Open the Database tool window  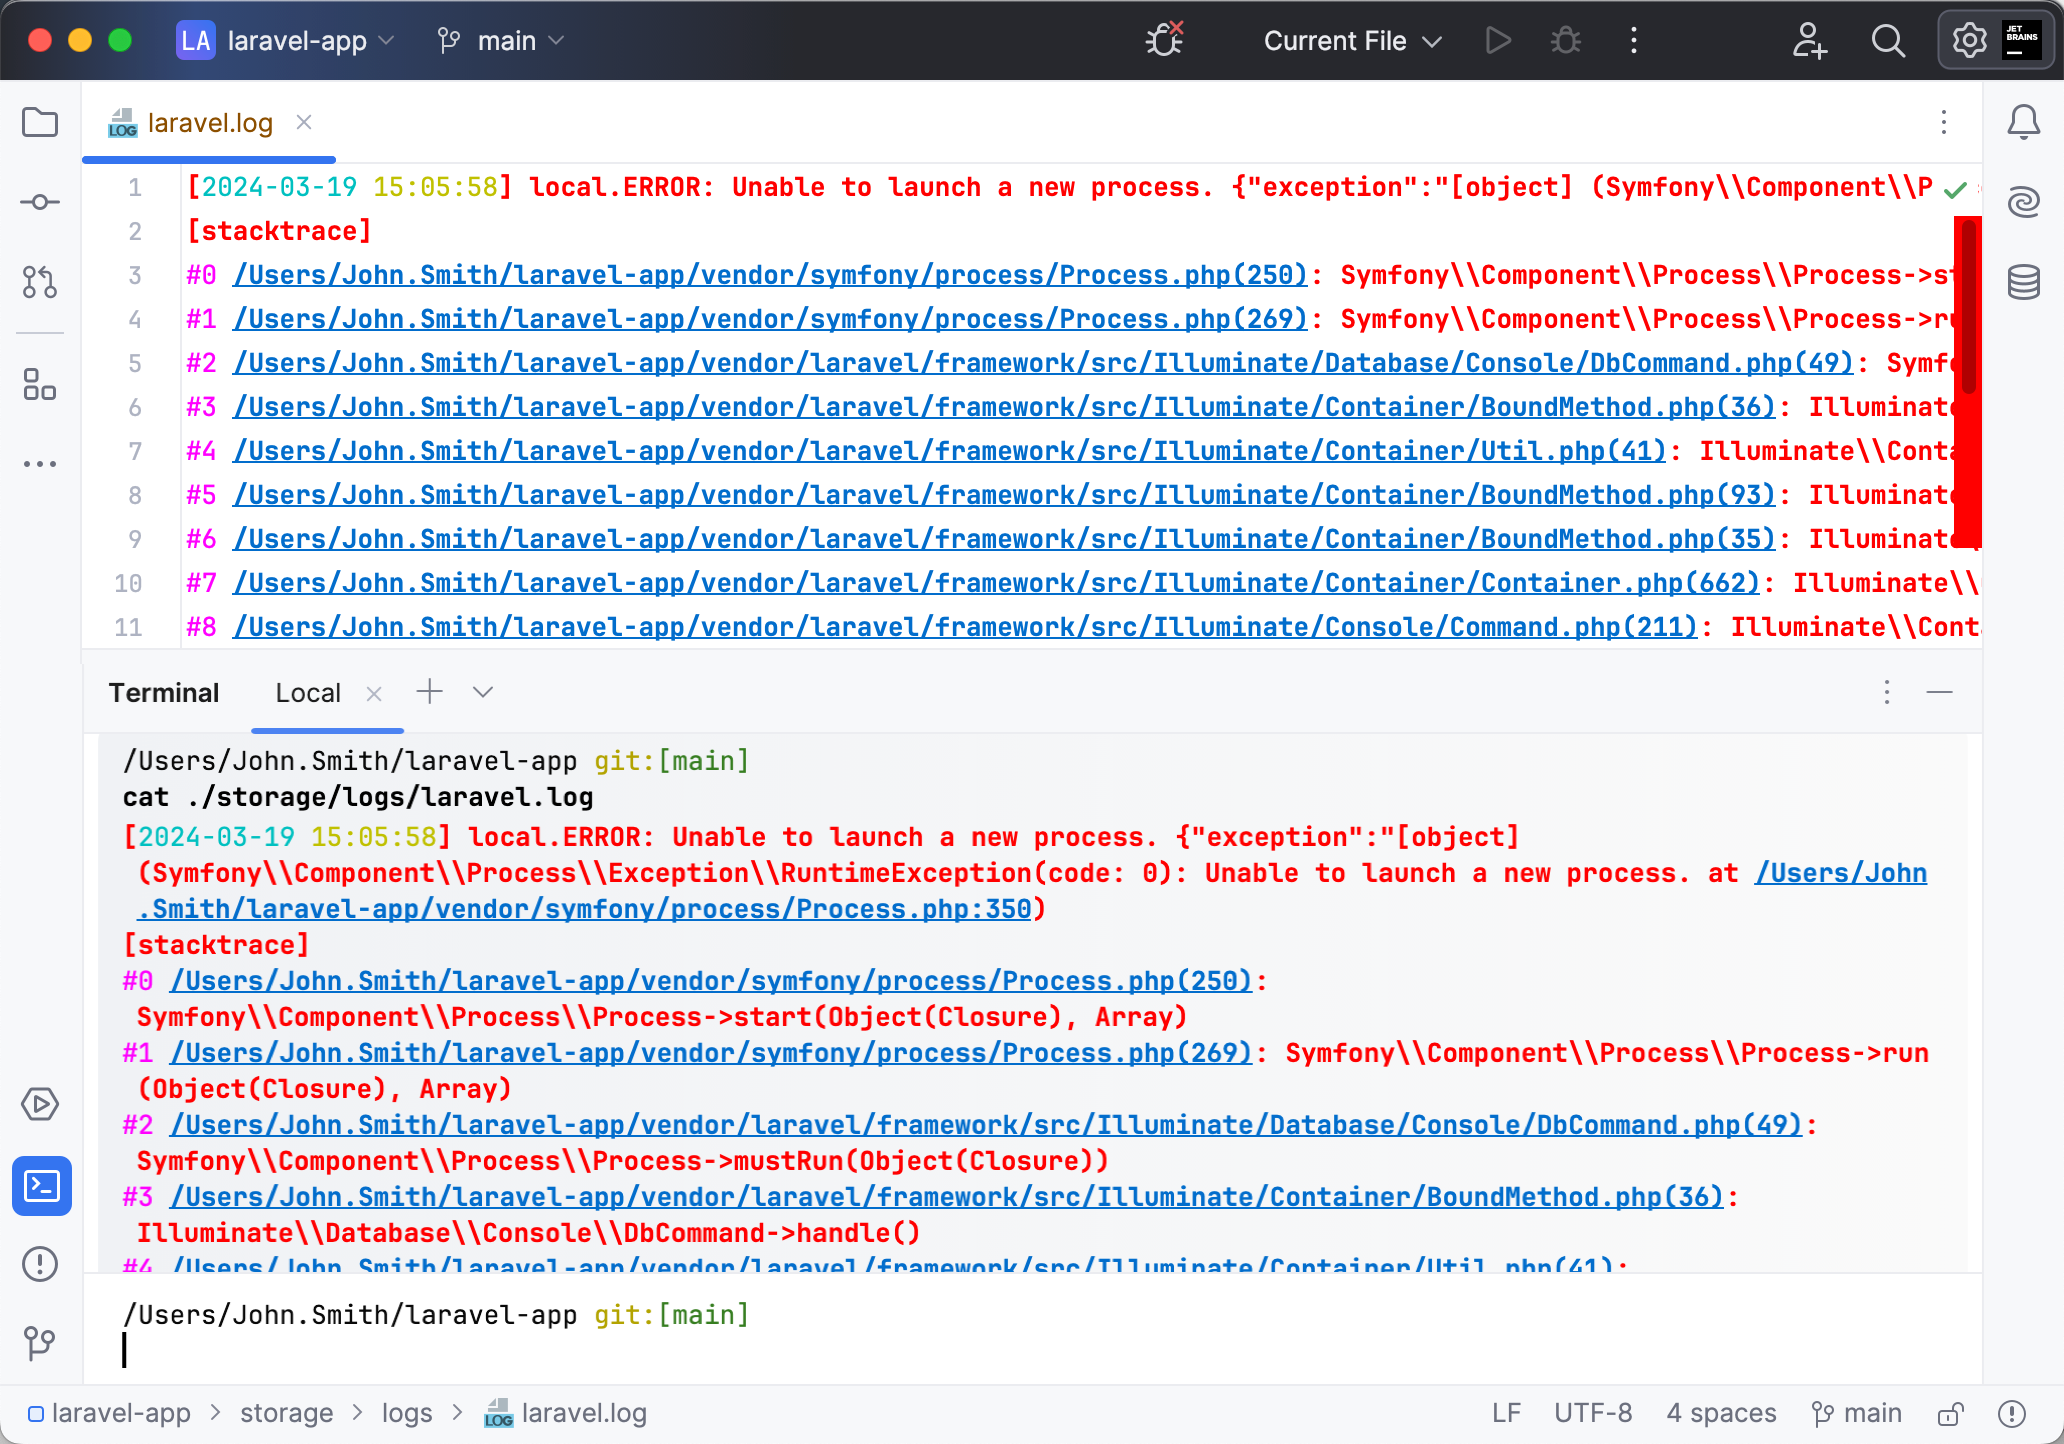click(2023, 283)
